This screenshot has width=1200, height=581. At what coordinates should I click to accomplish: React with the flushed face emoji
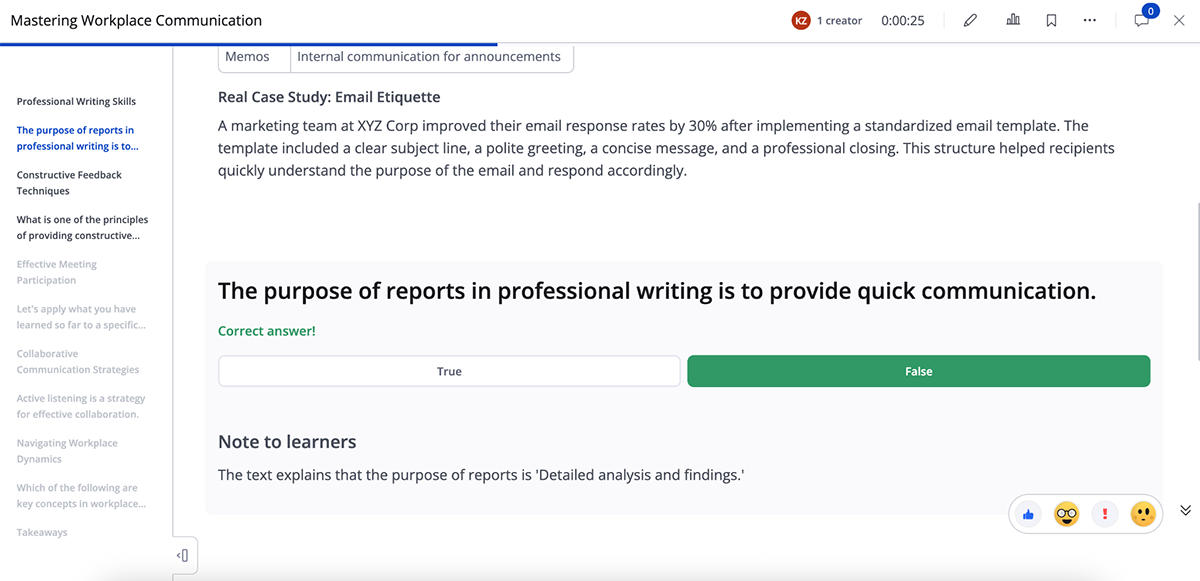[1142, 513]
